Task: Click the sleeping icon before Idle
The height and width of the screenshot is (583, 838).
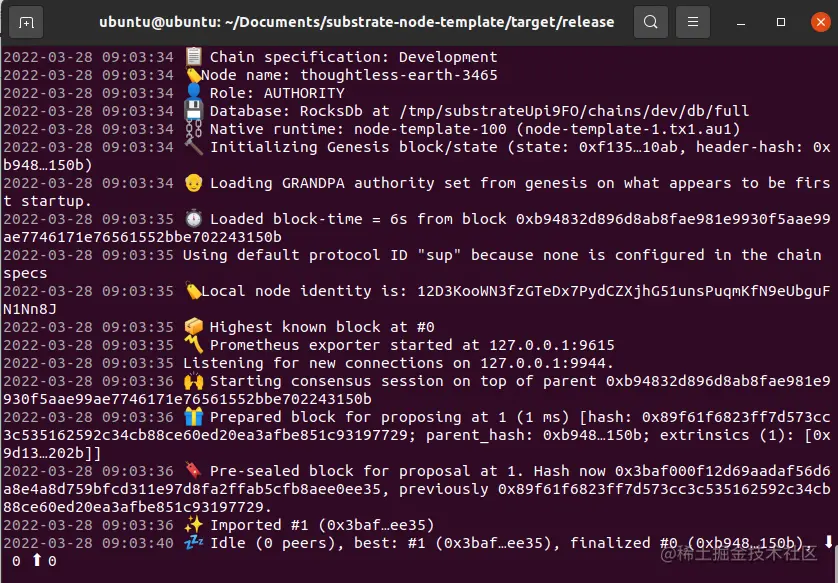Action: pos(193,543)
